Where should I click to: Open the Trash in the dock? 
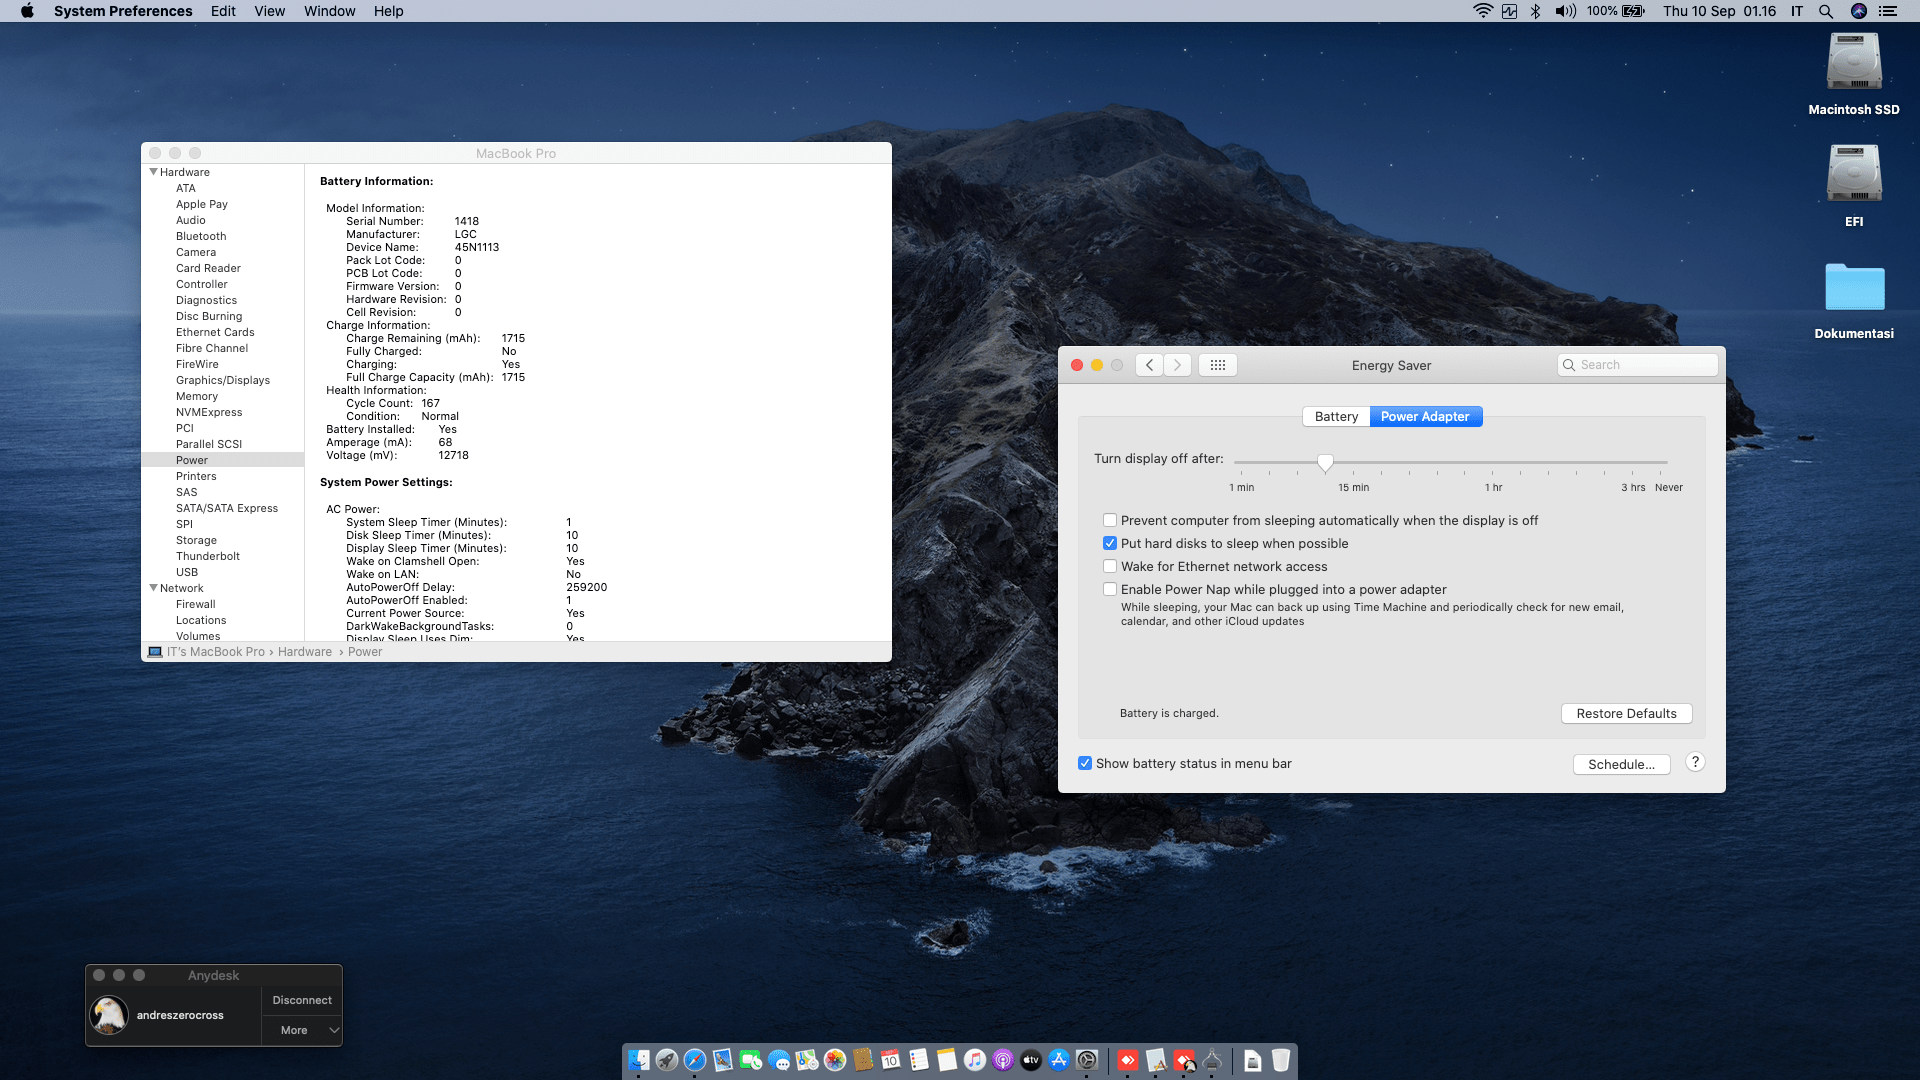click(1280, 1060)
